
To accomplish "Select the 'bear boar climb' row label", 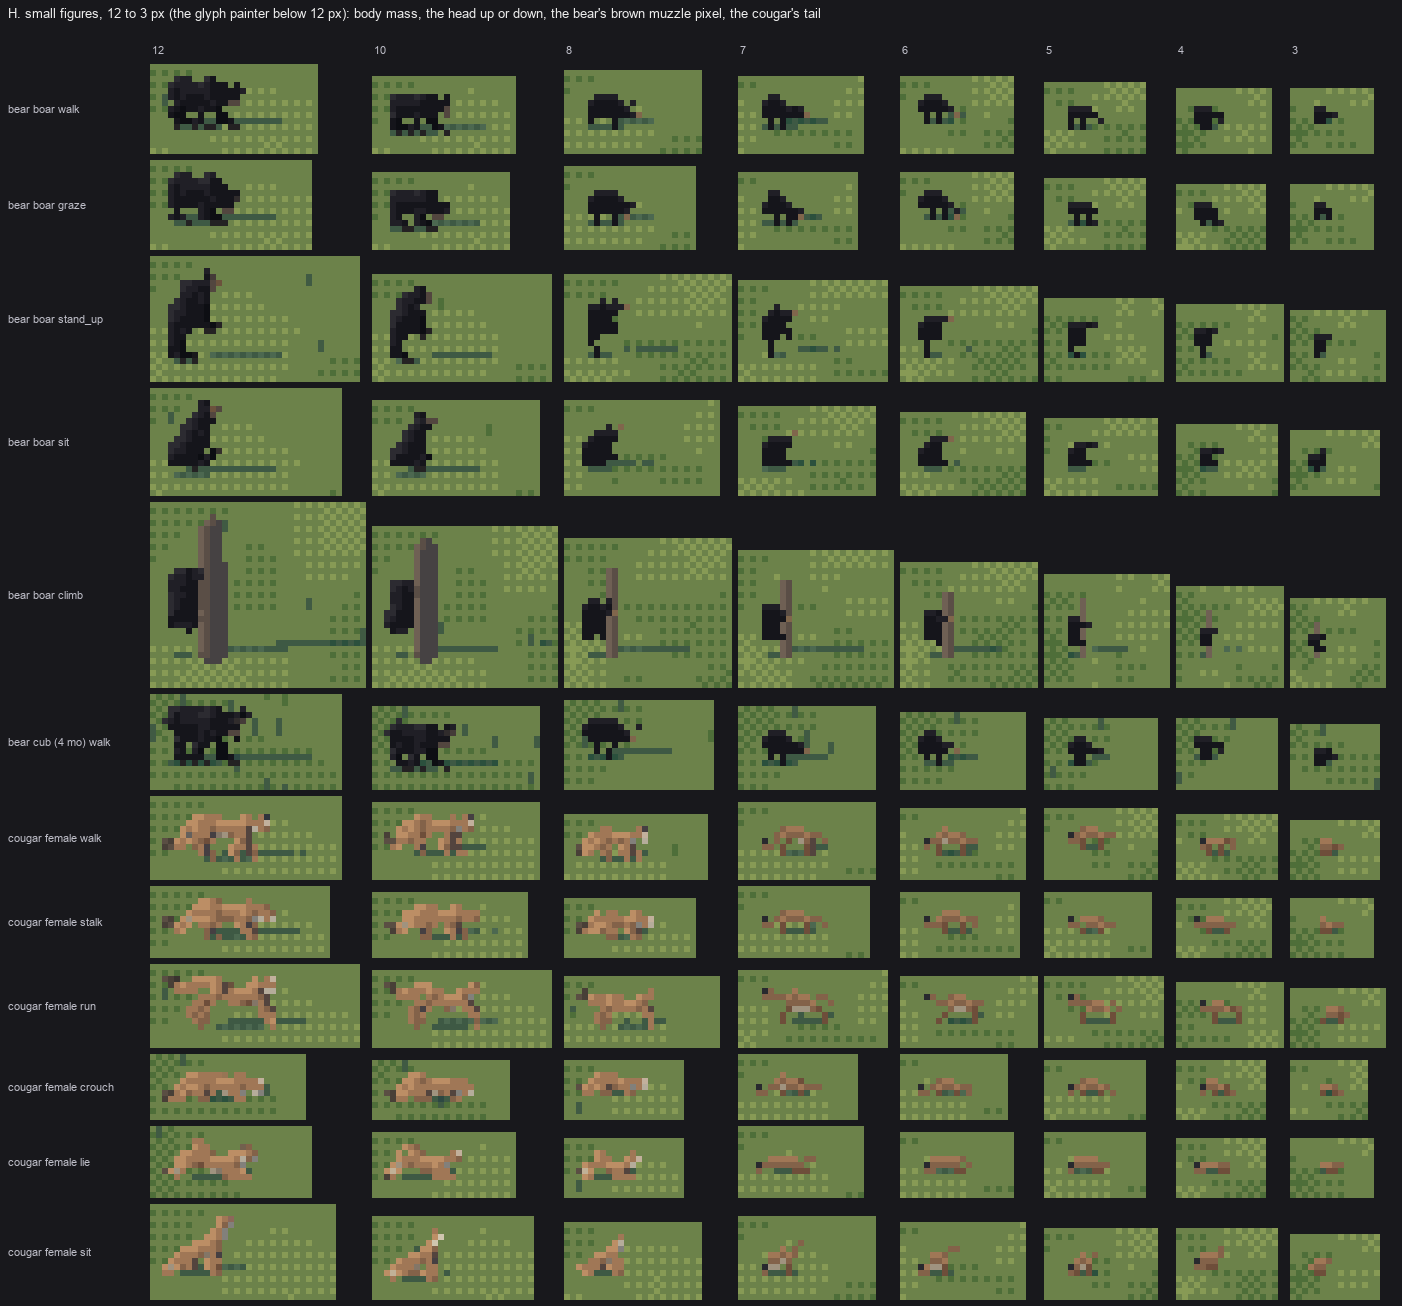I will pos(46,595).
